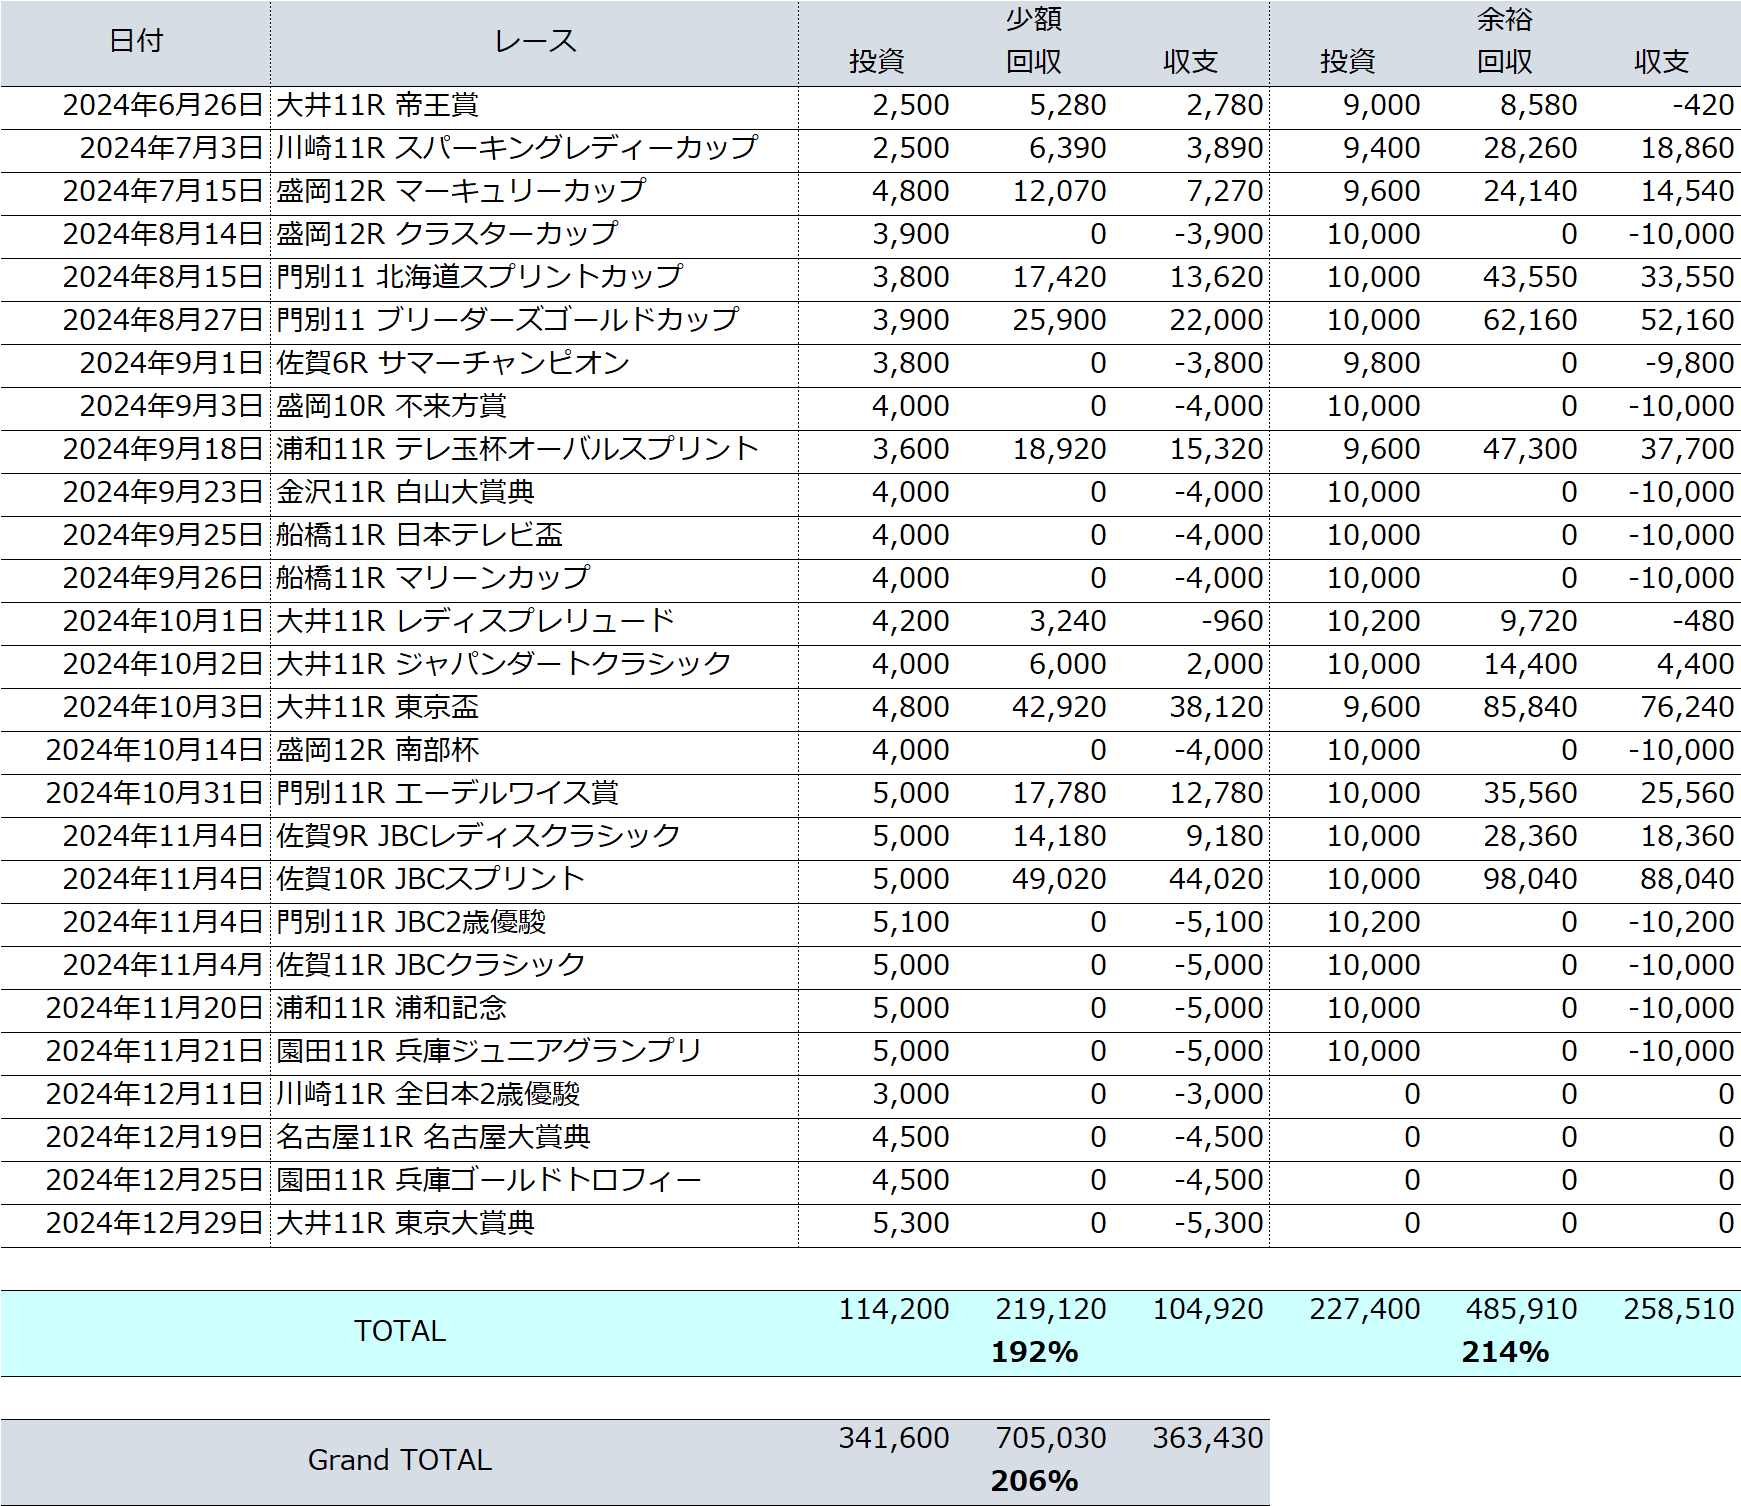Select 浦和11R 浦和記念 cell
This screenshot has width=1741, height=1506.
coord(391,1008)
